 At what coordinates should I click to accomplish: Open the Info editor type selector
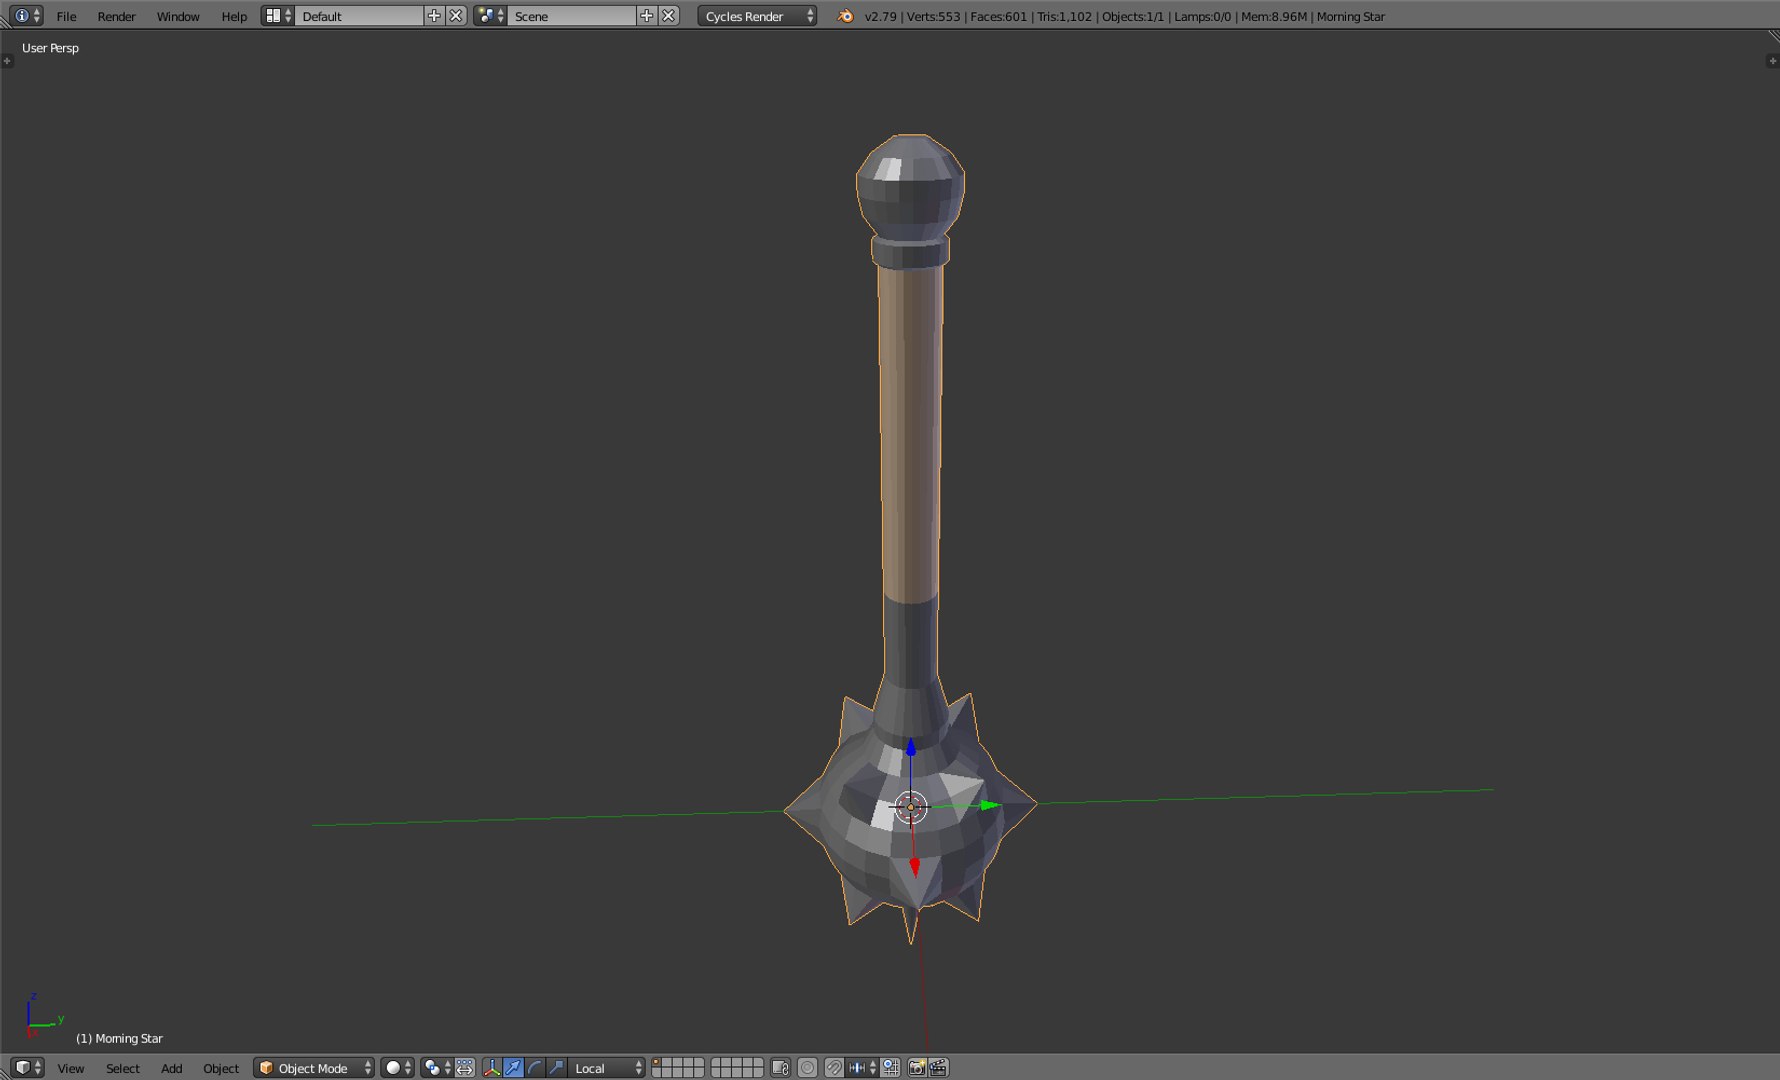27,16
